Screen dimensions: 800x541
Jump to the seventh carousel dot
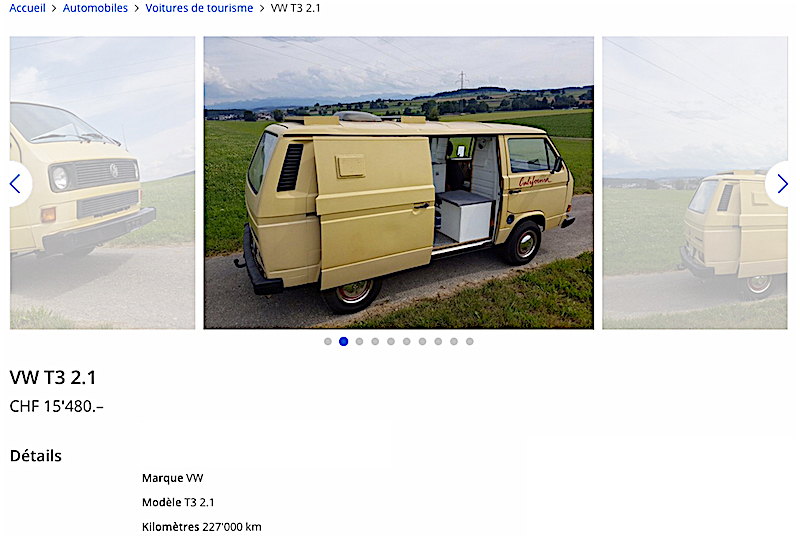[422, 341]
